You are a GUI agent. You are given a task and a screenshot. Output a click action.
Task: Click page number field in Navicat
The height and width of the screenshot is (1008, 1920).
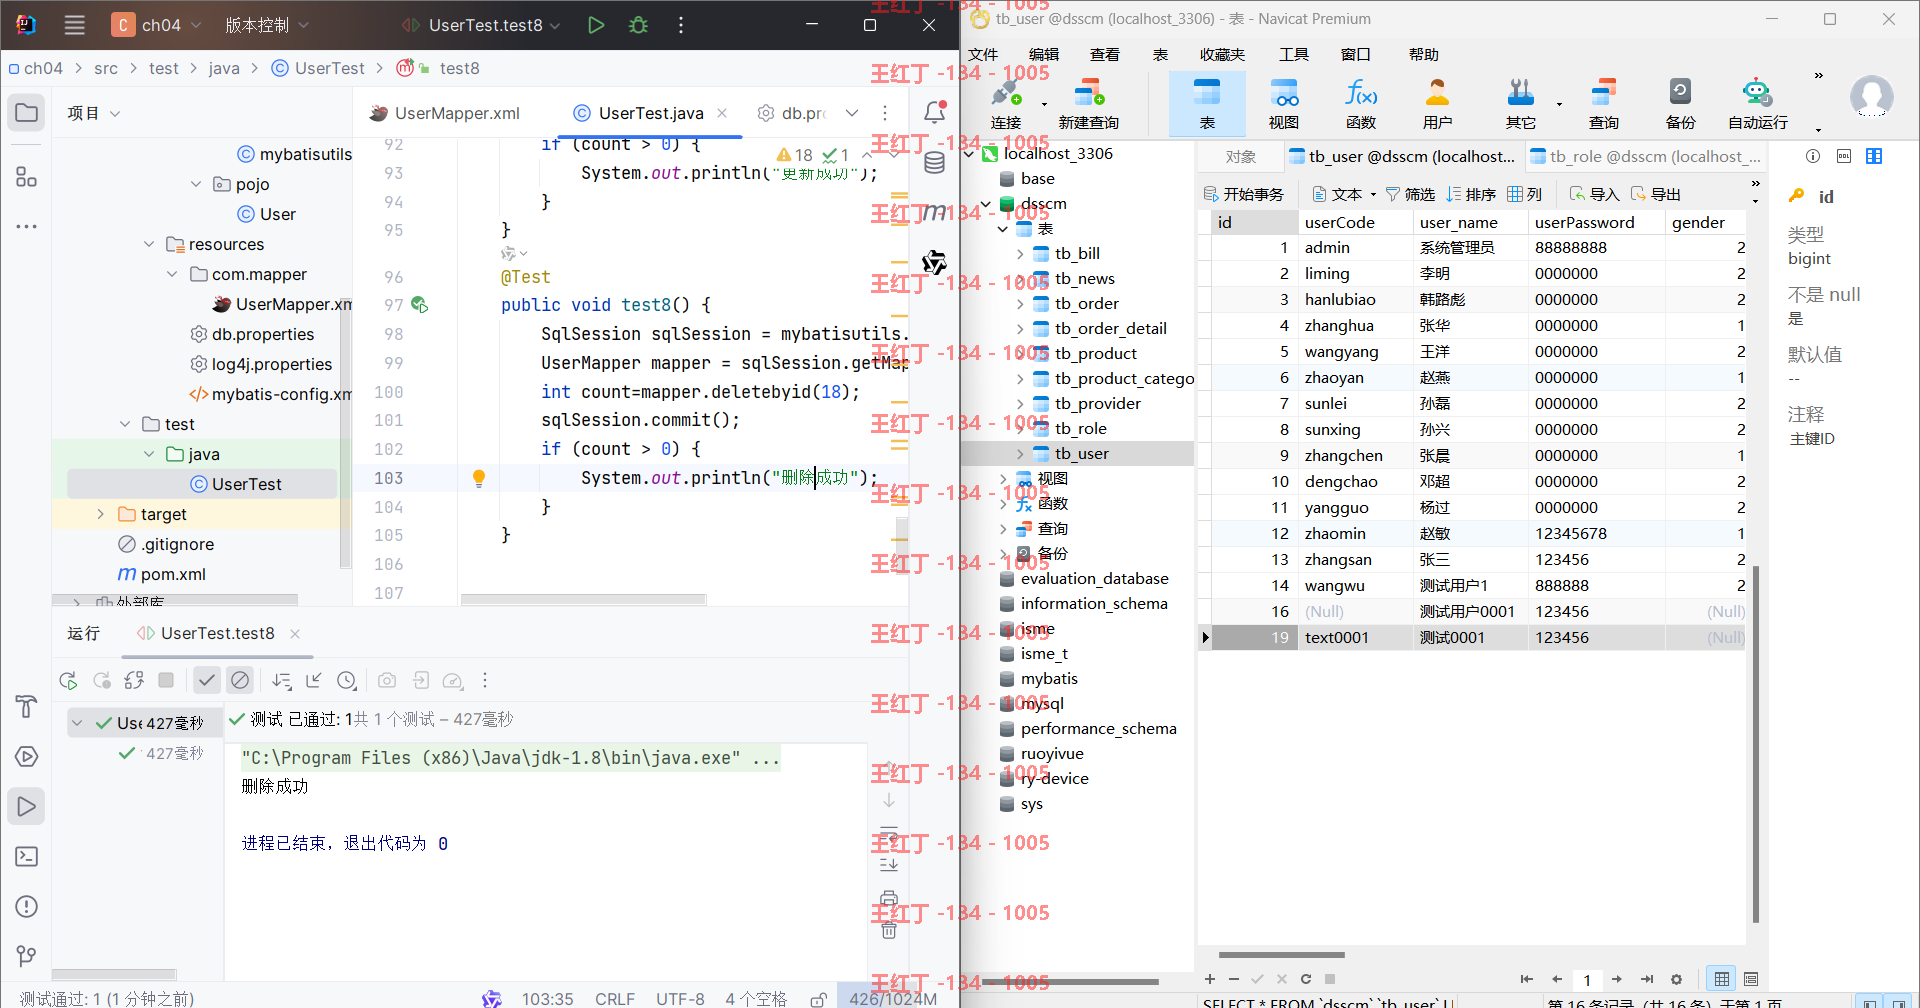[x=1587, y=979]
